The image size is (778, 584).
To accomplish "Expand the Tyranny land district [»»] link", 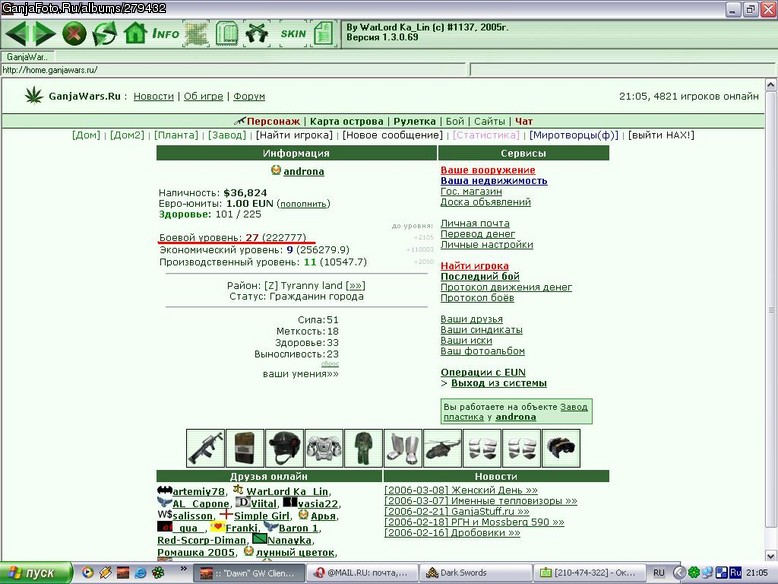I will coord(355,286).
